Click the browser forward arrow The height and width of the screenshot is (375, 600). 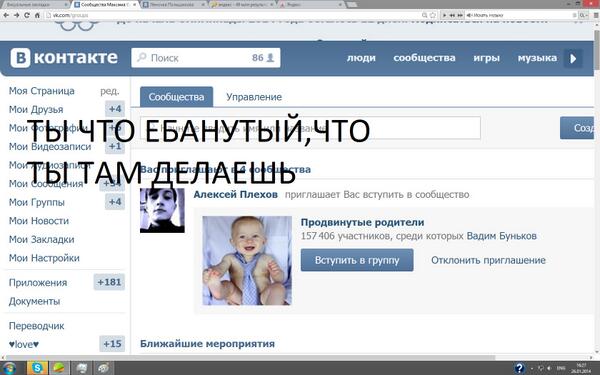coord(16,15)
